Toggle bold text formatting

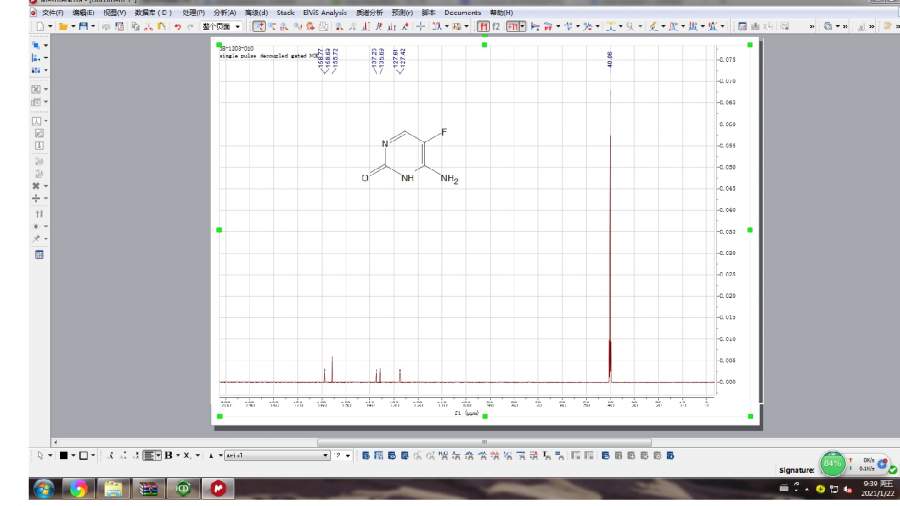170,456
